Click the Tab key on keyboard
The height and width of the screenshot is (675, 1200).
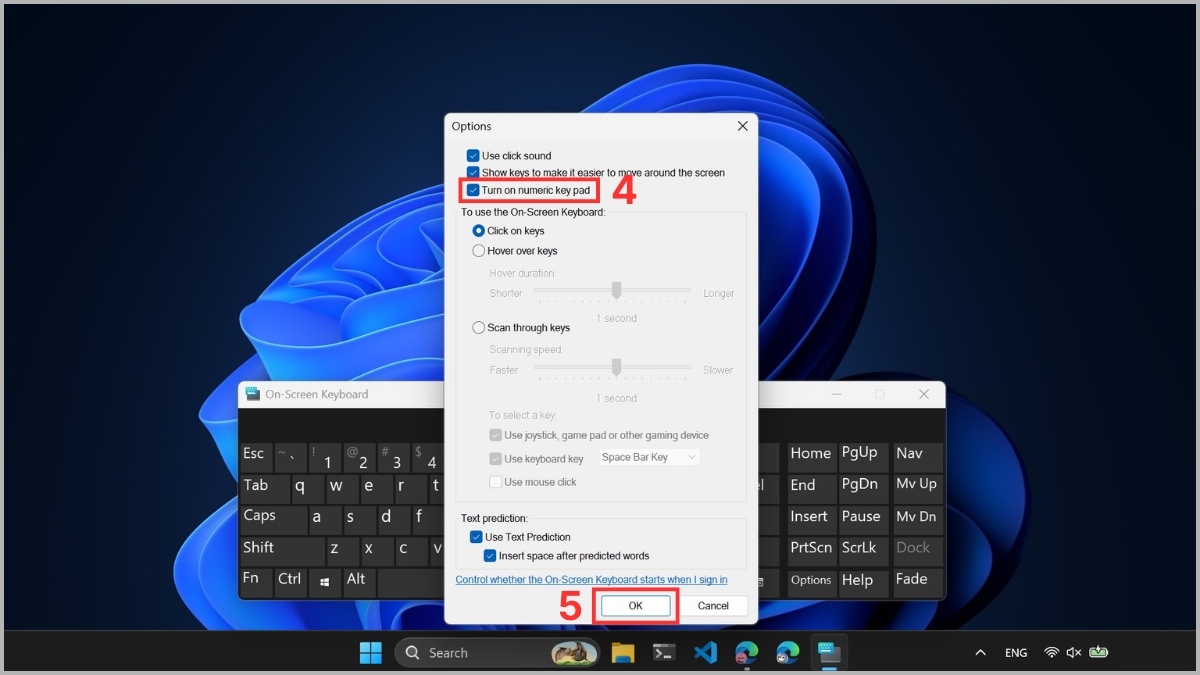pos(265,489)
